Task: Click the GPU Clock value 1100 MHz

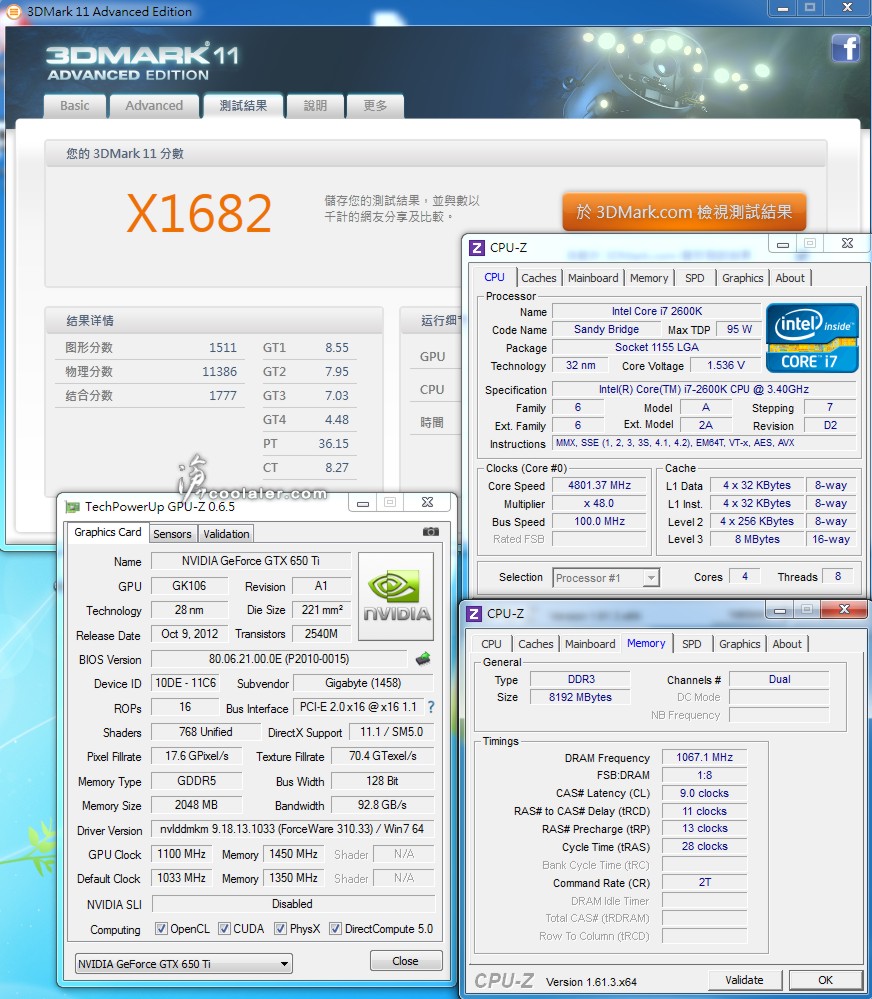Action: click(182, 854)
